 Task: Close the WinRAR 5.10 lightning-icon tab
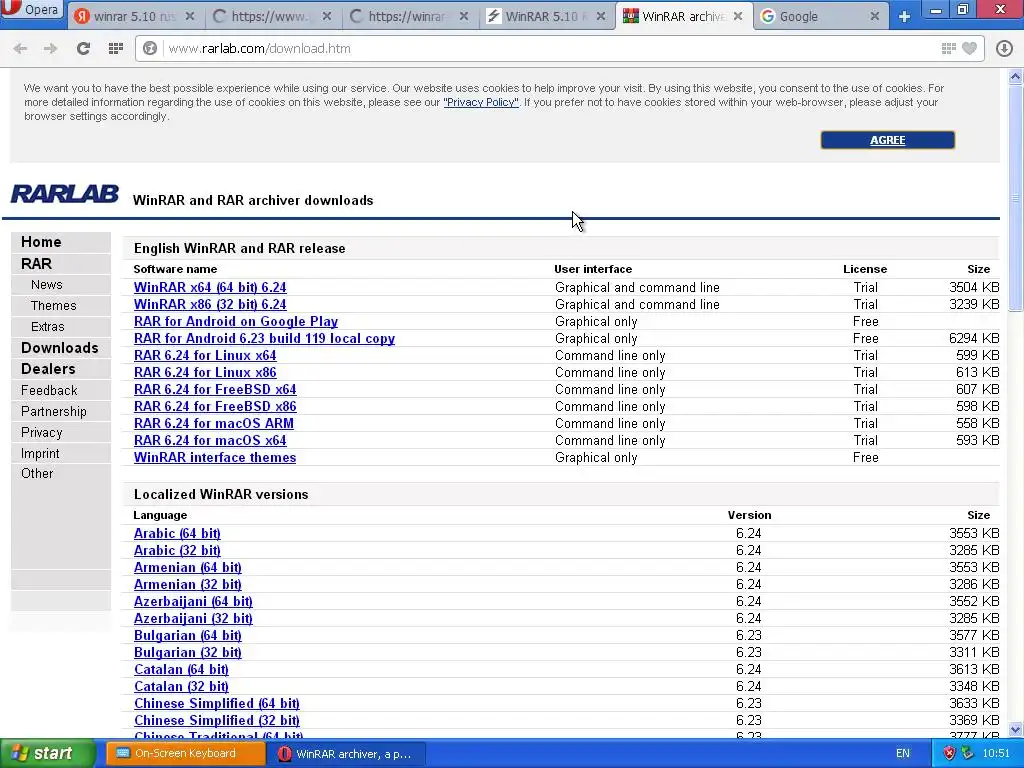(x=601, y=16)
